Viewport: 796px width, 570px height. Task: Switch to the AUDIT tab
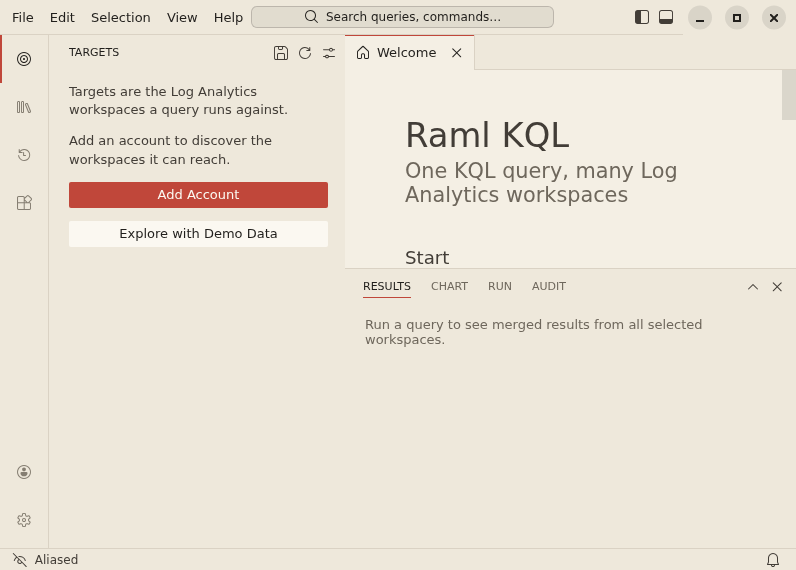click(x=549, y=286)
